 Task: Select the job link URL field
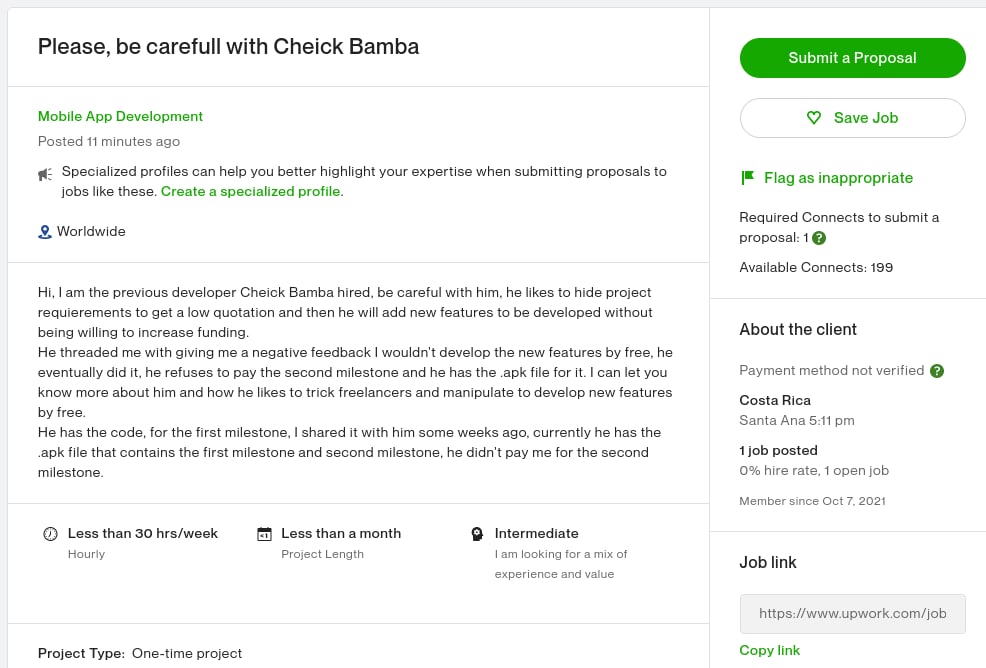[x=852, y=614]
